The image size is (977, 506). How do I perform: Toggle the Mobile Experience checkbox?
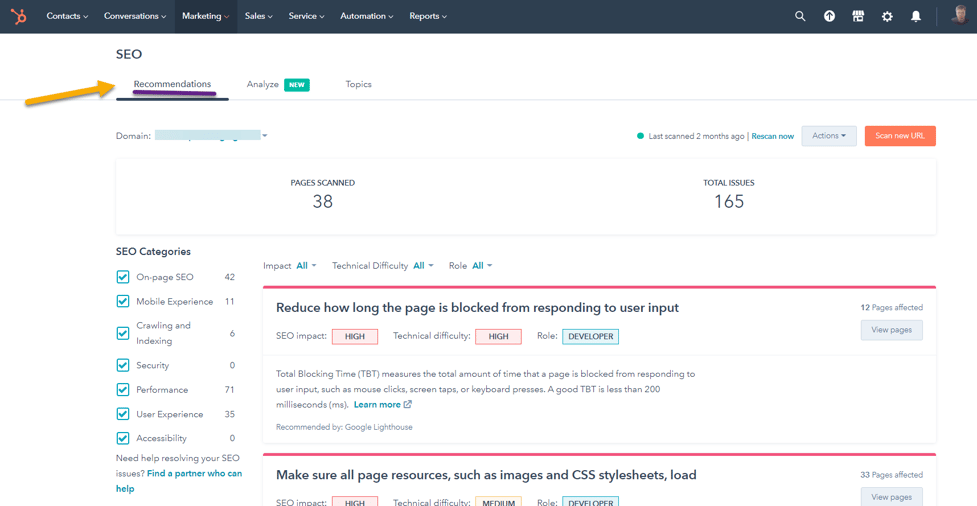pyautogui.click(x=123, y=301)
